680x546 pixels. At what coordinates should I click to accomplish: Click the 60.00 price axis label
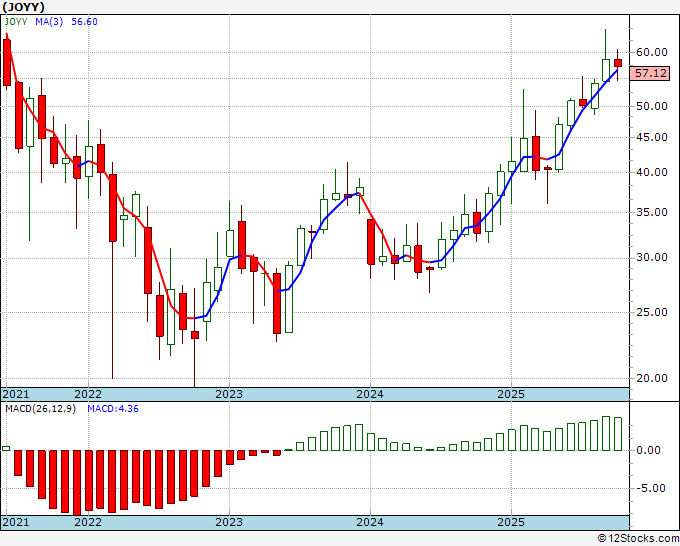pos(652,52)
